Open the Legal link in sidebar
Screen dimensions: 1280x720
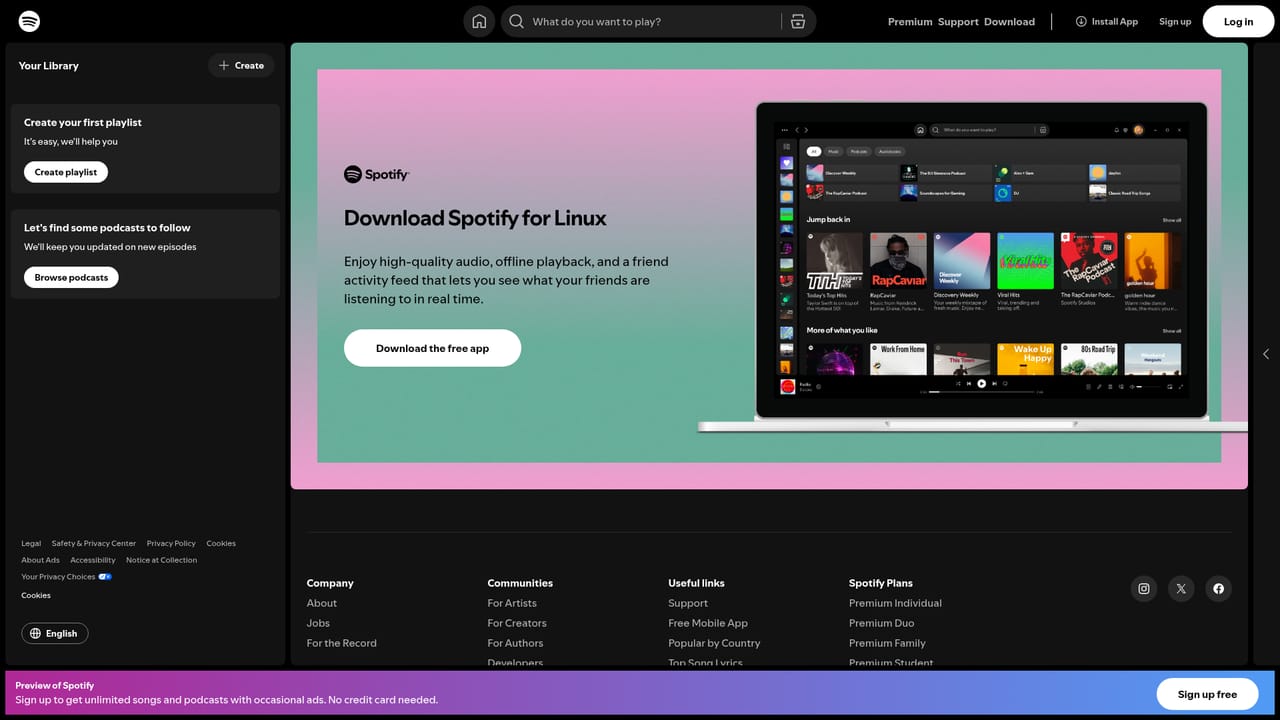tap(31, 543)
